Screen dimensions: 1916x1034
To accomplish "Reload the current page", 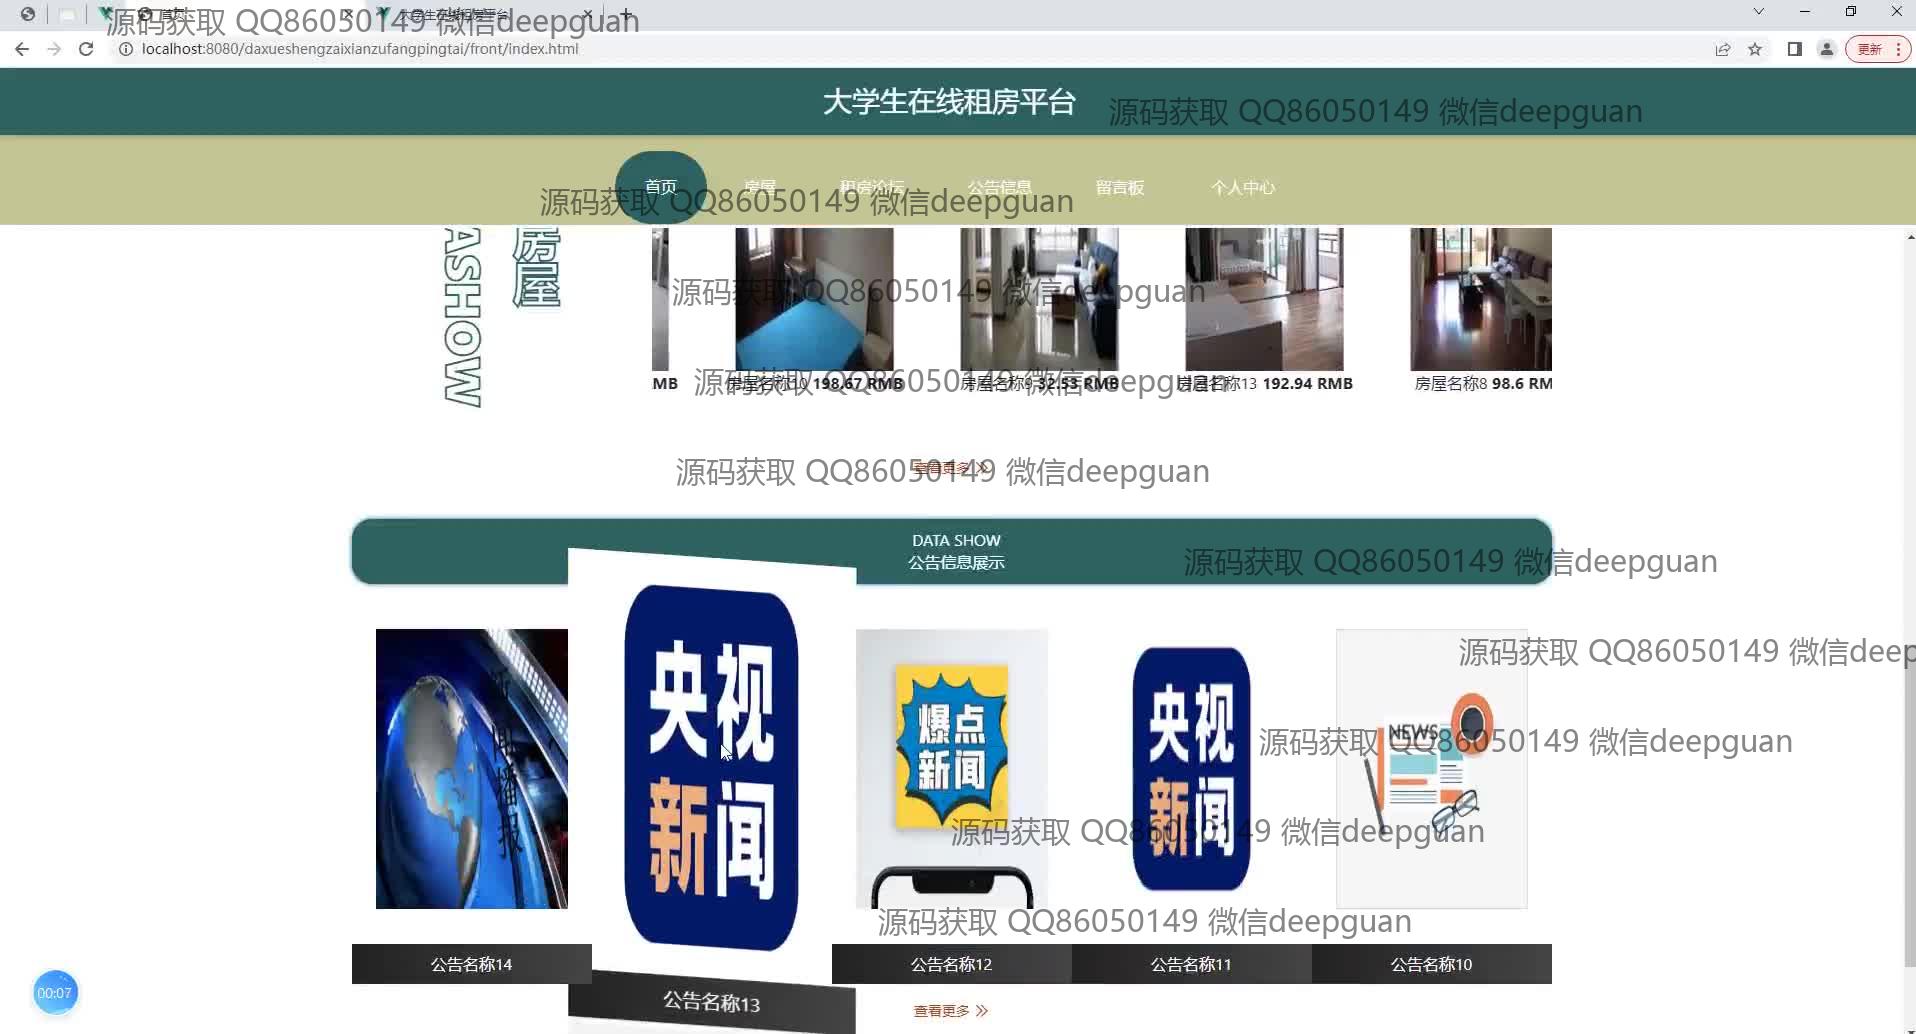I will click(86, 49).
